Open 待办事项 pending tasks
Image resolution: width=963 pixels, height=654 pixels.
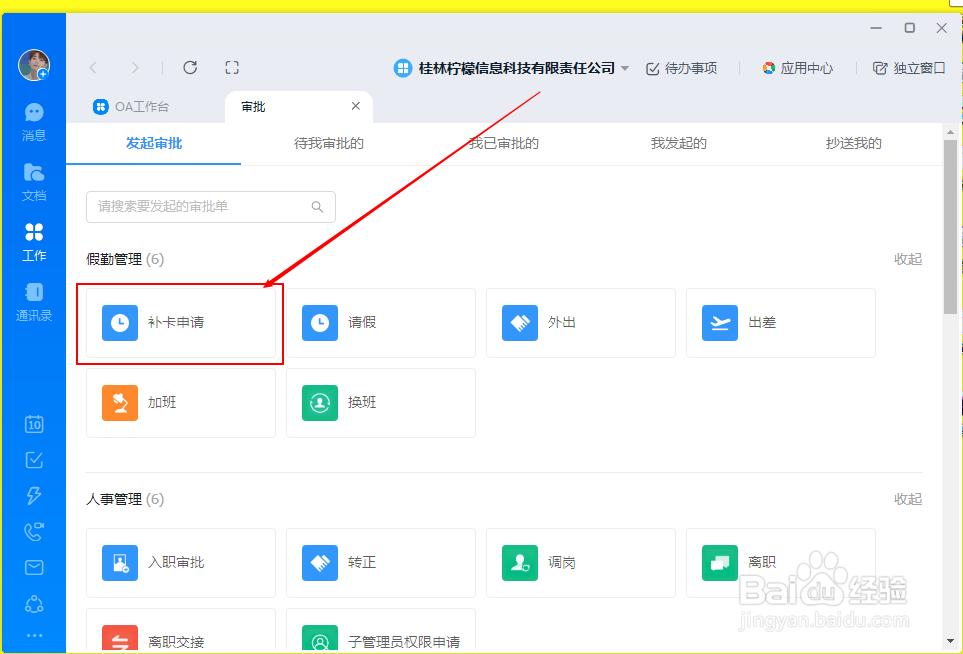tap(681, 68)
